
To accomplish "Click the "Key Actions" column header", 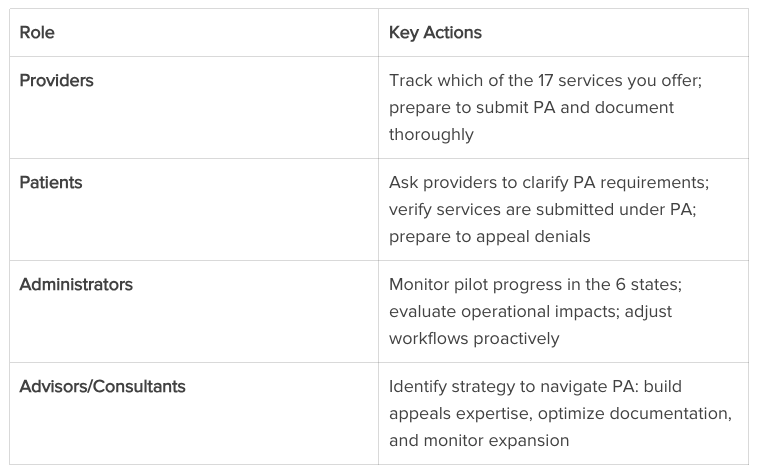I will pos(435,33).
